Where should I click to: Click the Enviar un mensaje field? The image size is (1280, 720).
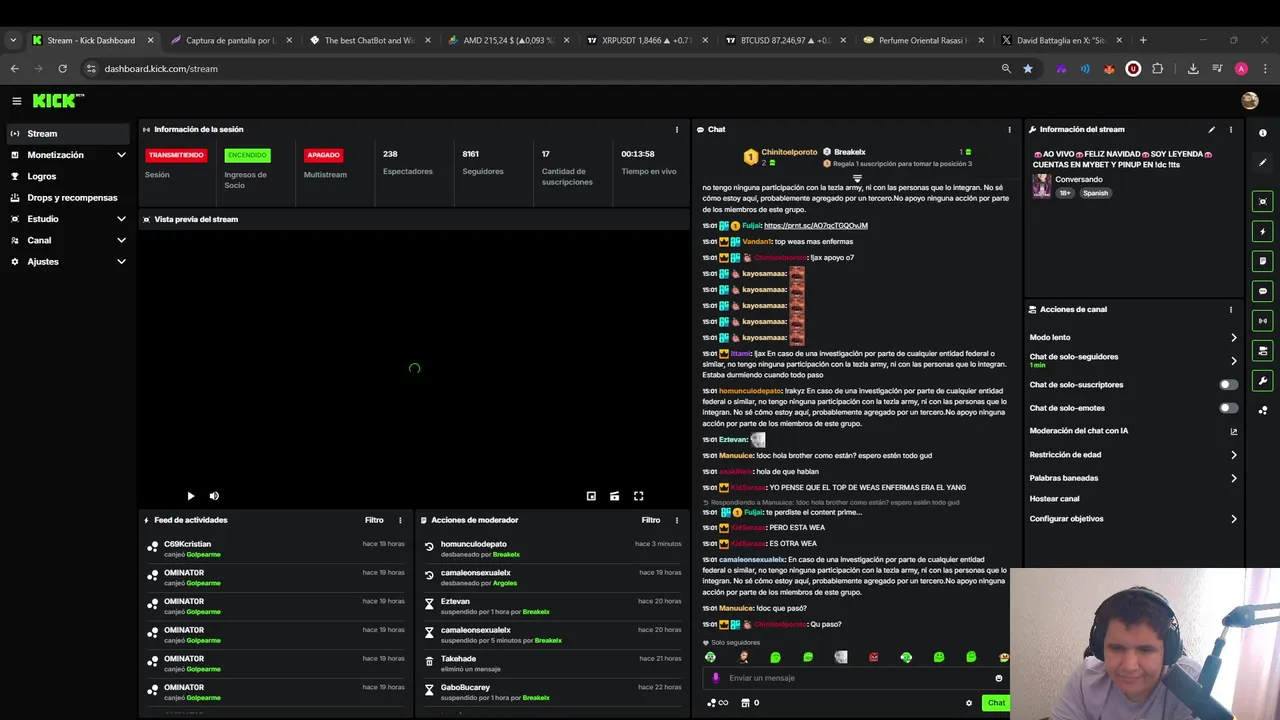[855, 678]
